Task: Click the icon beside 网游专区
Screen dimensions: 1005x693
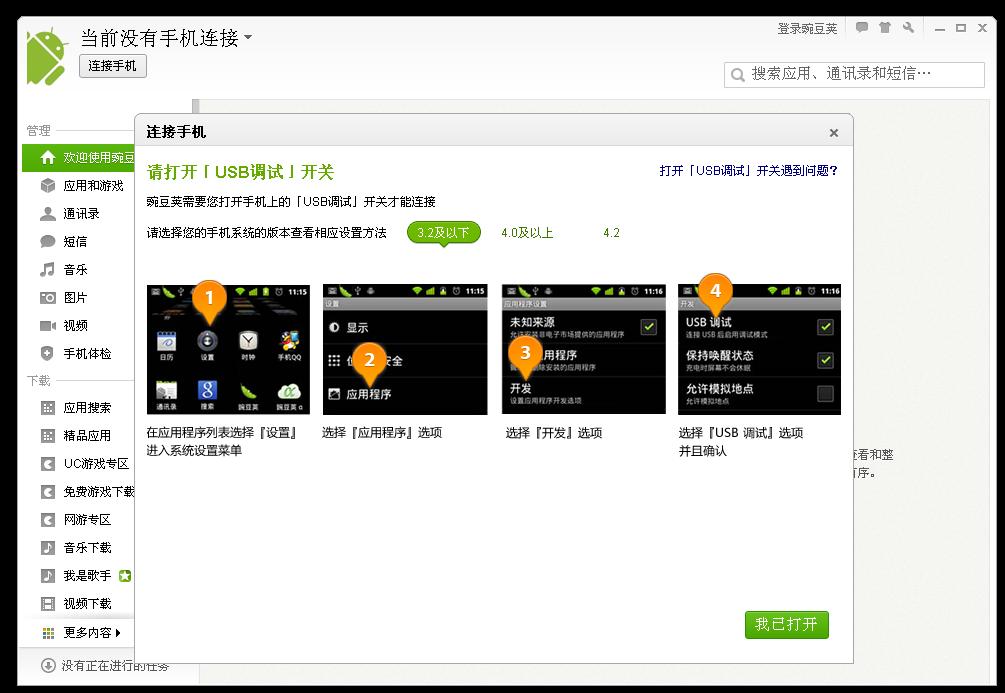Action: click(x=48, y=520)
